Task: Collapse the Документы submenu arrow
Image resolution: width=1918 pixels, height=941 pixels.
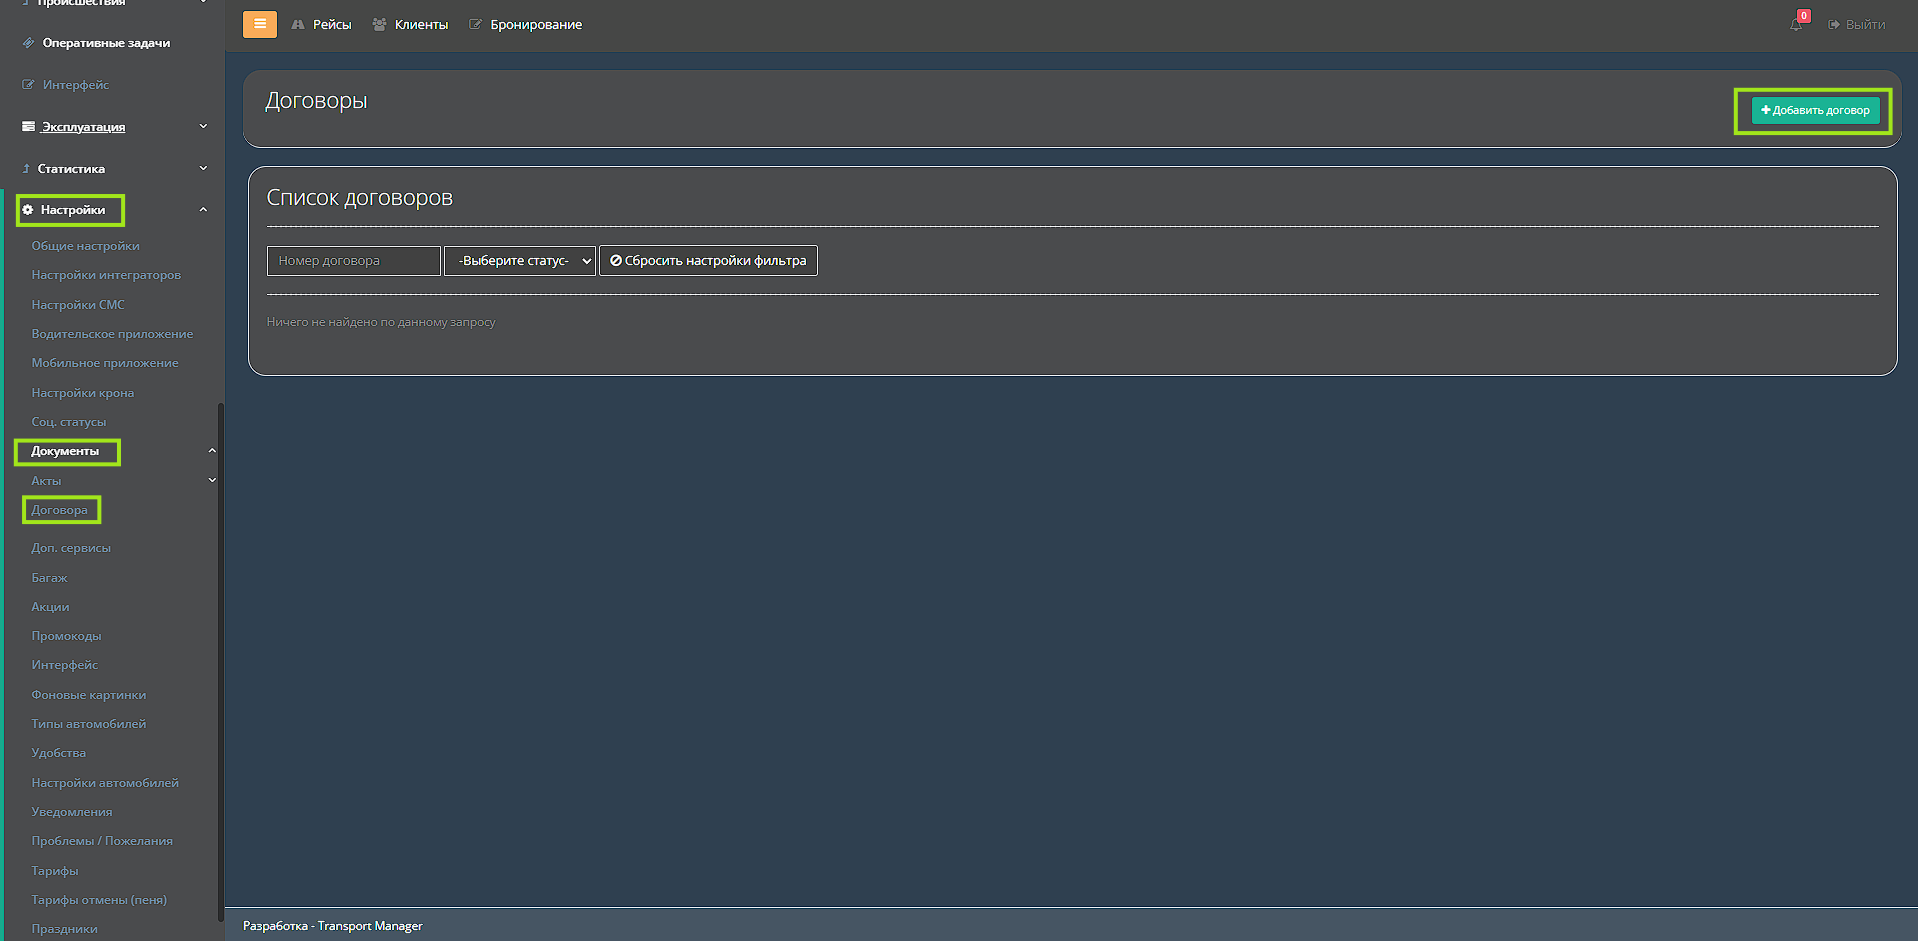Action: [x=212, y=451]
